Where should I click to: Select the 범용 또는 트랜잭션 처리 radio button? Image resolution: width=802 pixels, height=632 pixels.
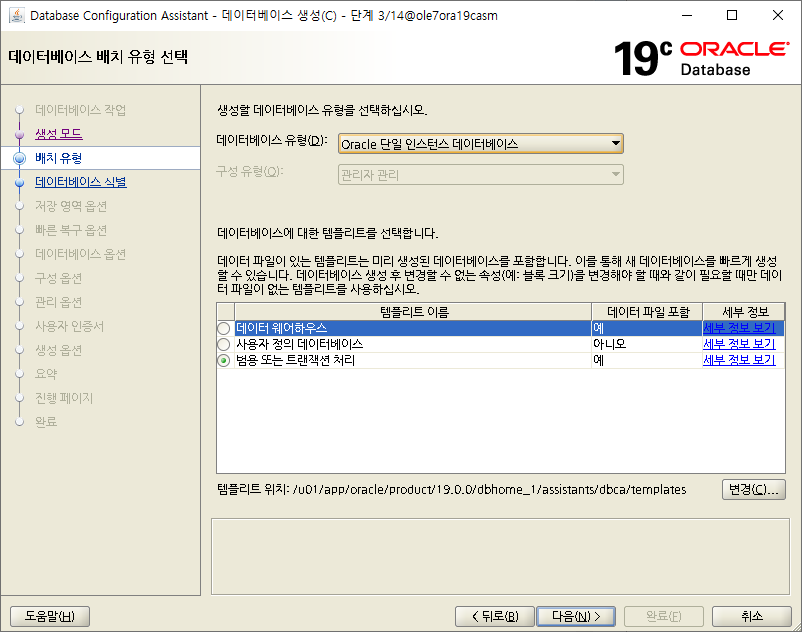tap(224, 360)
